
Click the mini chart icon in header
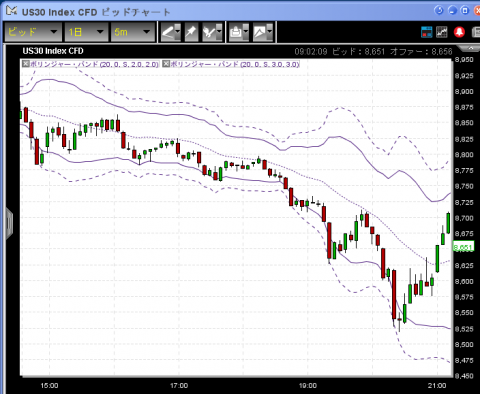[442, 32]
